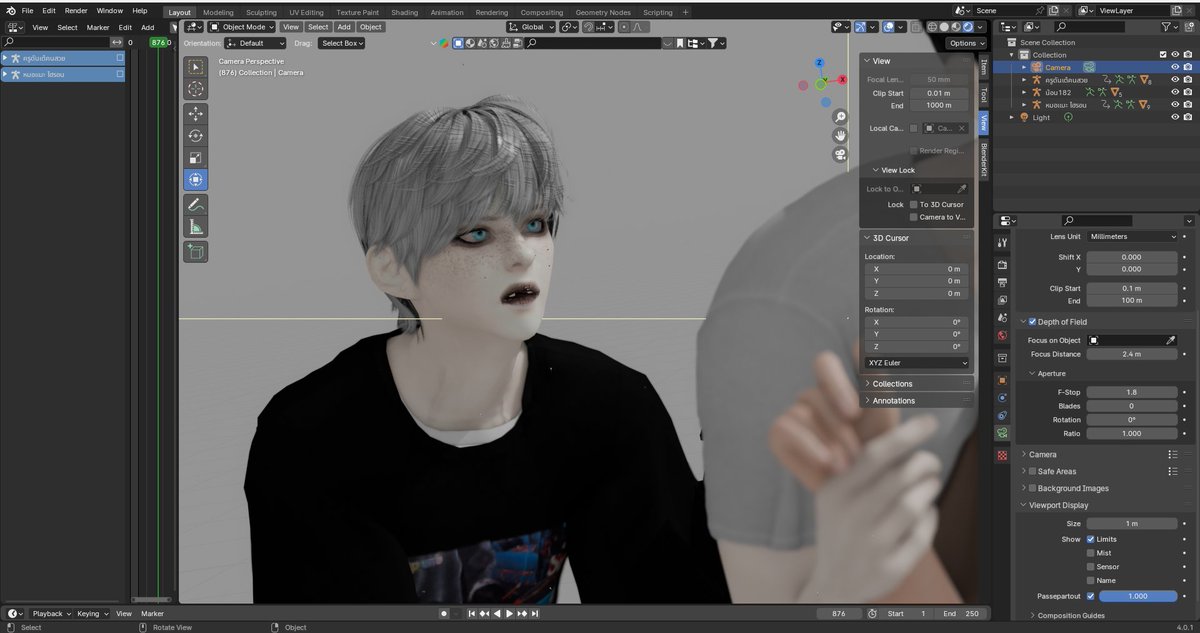The height and width of the screenshot is (633, 1200).
Task: Open the Select Box drag dropdown
Action: pos(342,43)
